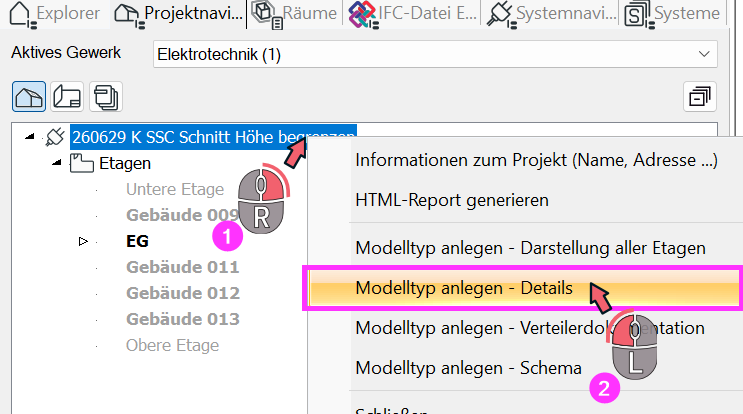Click the Räume tab cube icon
Screen dimensions: 743x414
point(267,14)
